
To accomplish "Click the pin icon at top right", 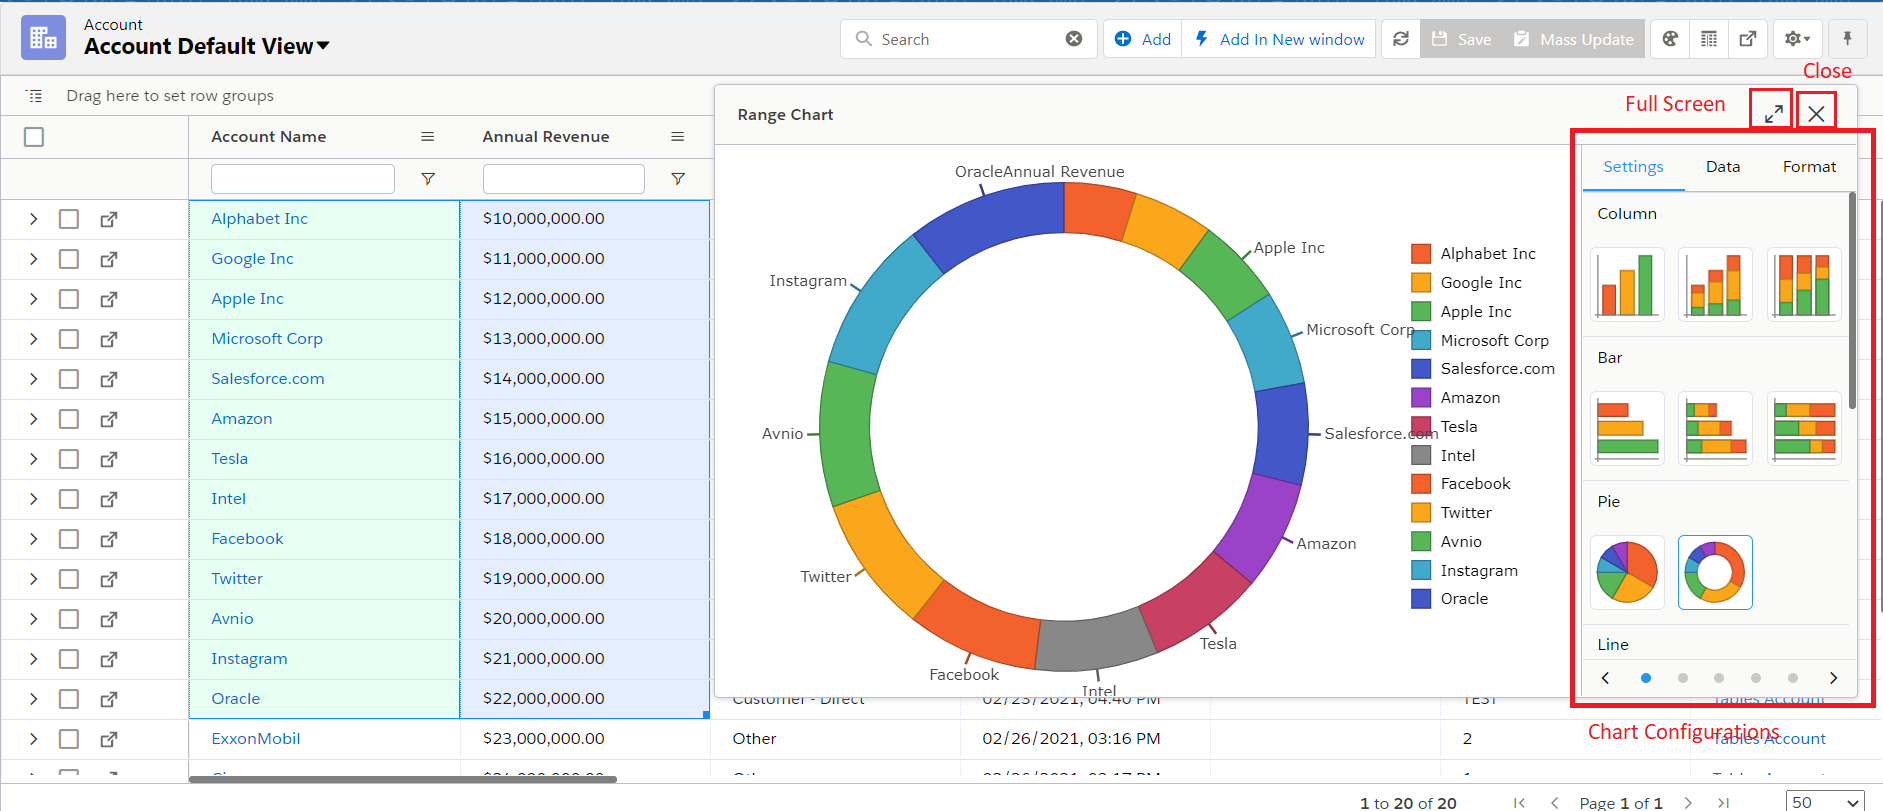I will tap(1847, 39).
